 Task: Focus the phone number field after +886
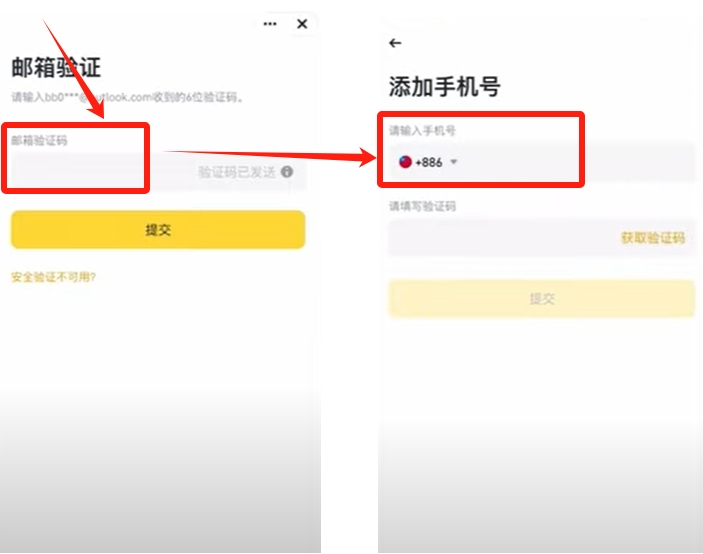(x=576, y=162)
